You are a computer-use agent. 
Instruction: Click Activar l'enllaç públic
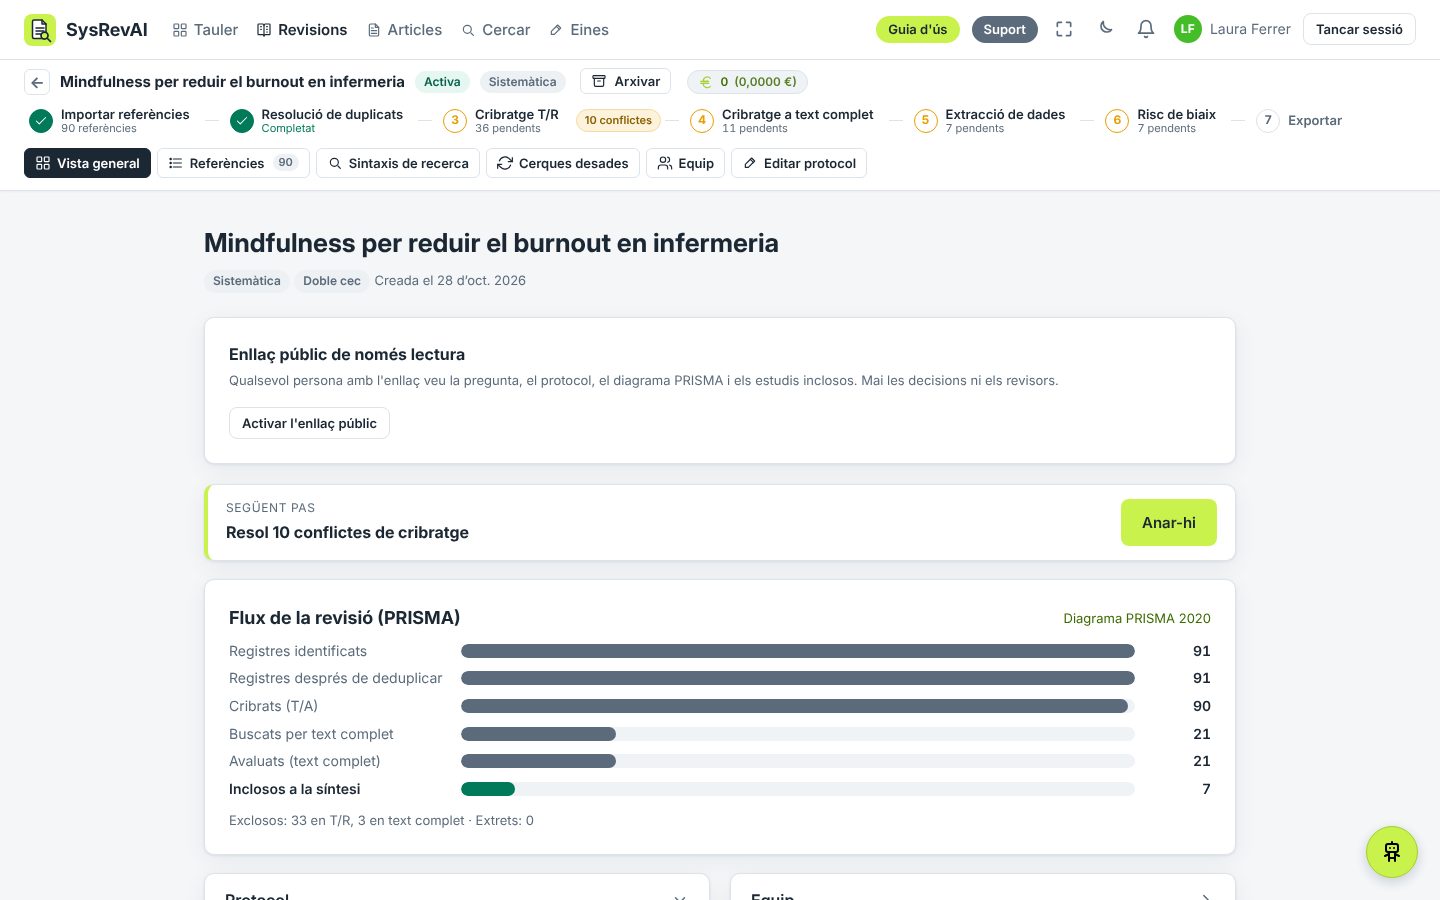(309, 423)
